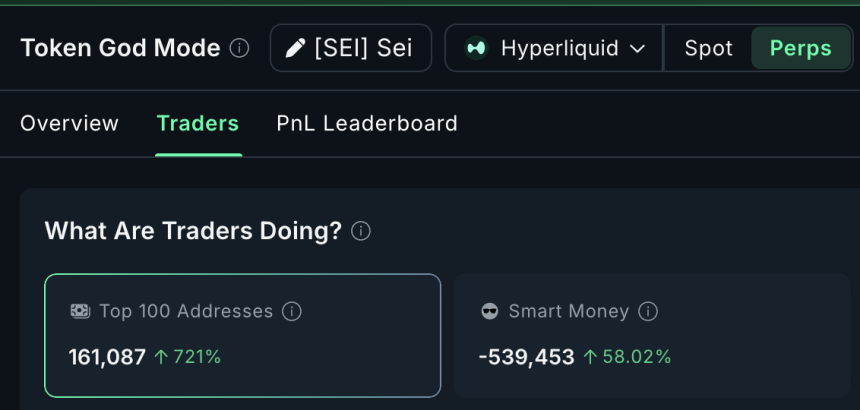This screenshot has height=410, width=860.
Task: Go to the Overview tab
Action: coord(69,123)
